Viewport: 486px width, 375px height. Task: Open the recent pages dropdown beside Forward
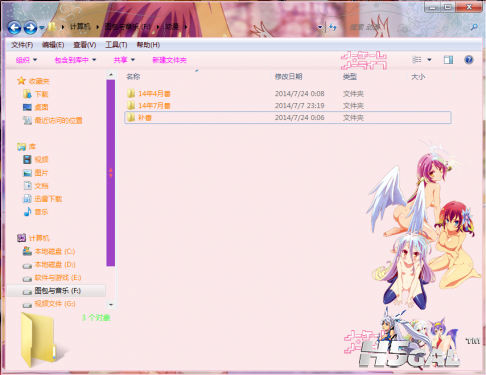click(x=42, y=28)
